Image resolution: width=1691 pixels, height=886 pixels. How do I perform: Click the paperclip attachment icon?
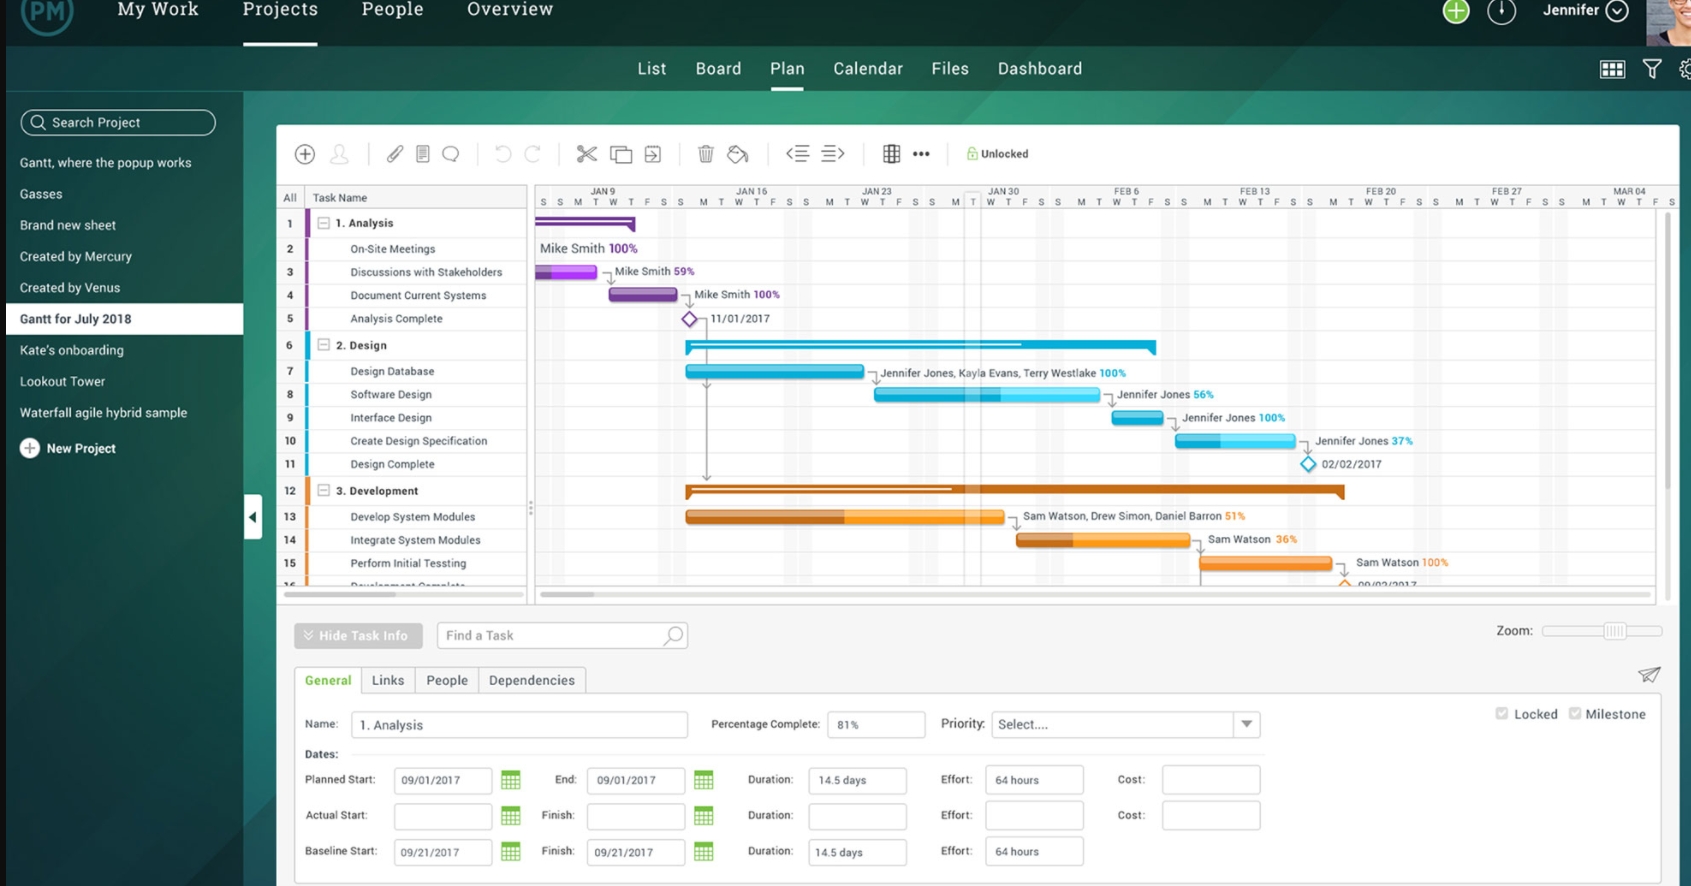(x=395, y=154)
